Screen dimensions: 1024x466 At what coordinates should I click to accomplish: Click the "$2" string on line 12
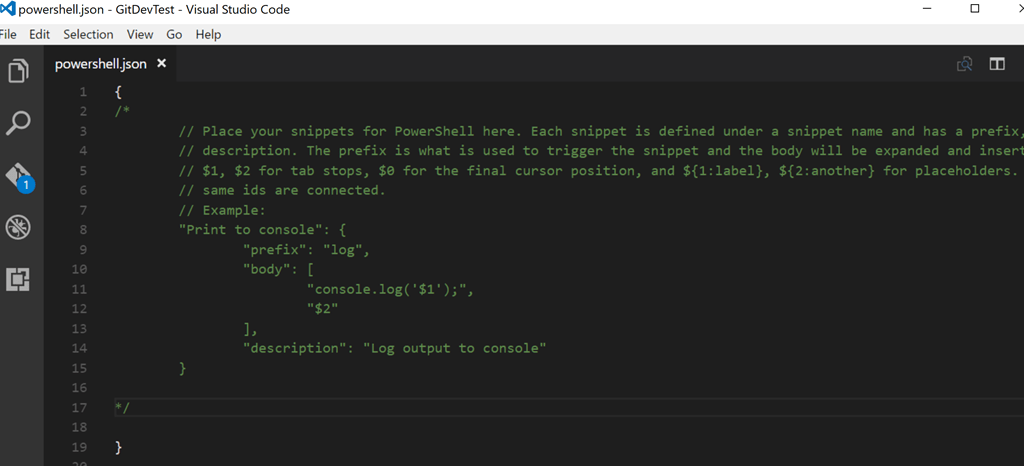click(x=323, y=309)
